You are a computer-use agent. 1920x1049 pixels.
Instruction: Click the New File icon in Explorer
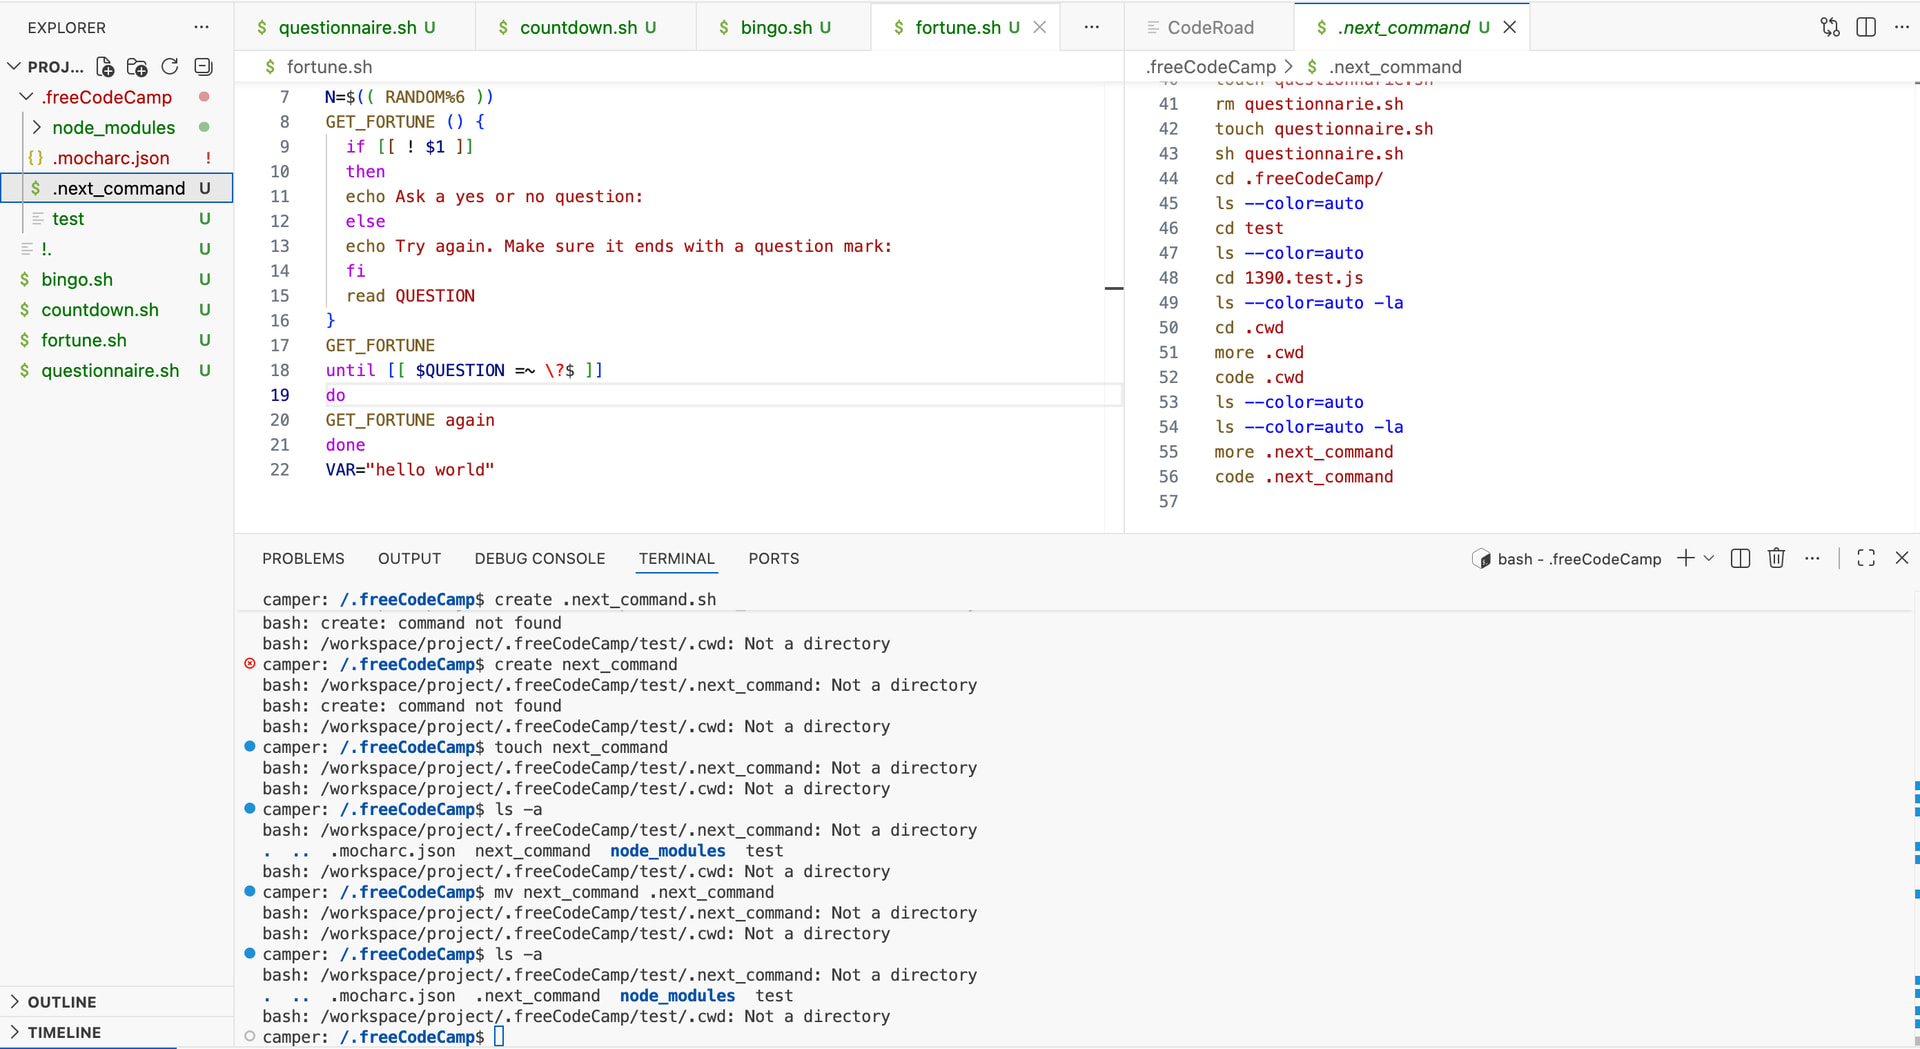pyautogui.click(x=105, y=67)
